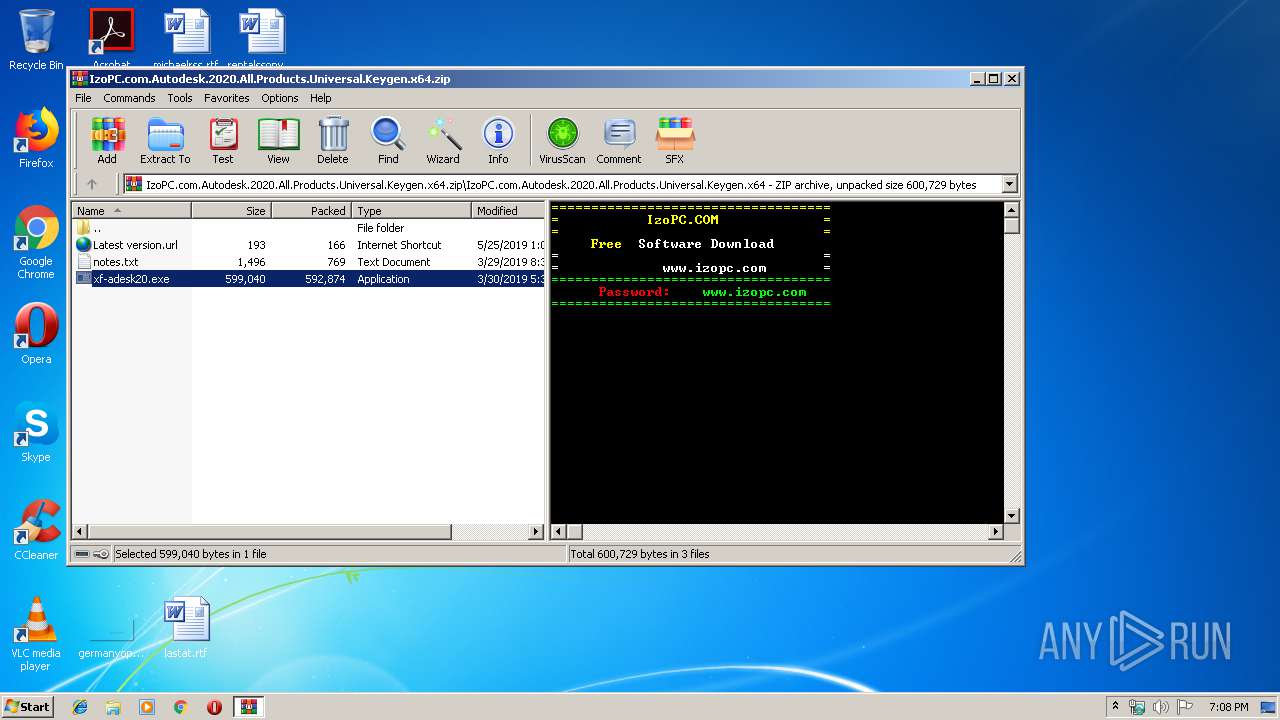Open Acrobat desktop shortcut
Screen dimensions: 1280x720
(111, 38)
